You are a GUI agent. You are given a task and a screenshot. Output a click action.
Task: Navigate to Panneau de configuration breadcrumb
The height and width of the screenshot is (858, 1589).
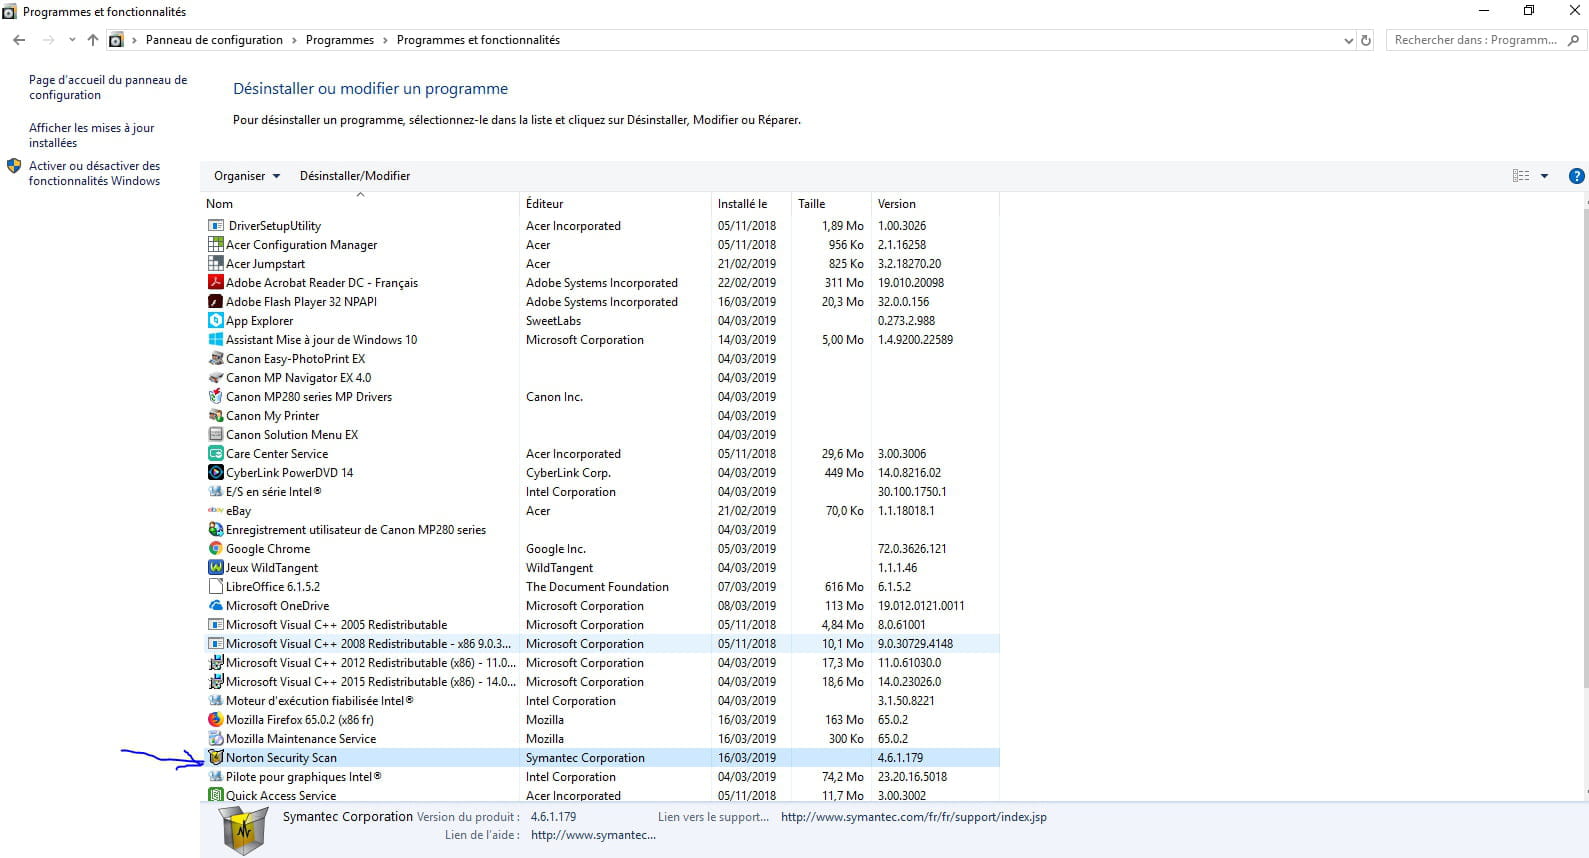(214, 40)
